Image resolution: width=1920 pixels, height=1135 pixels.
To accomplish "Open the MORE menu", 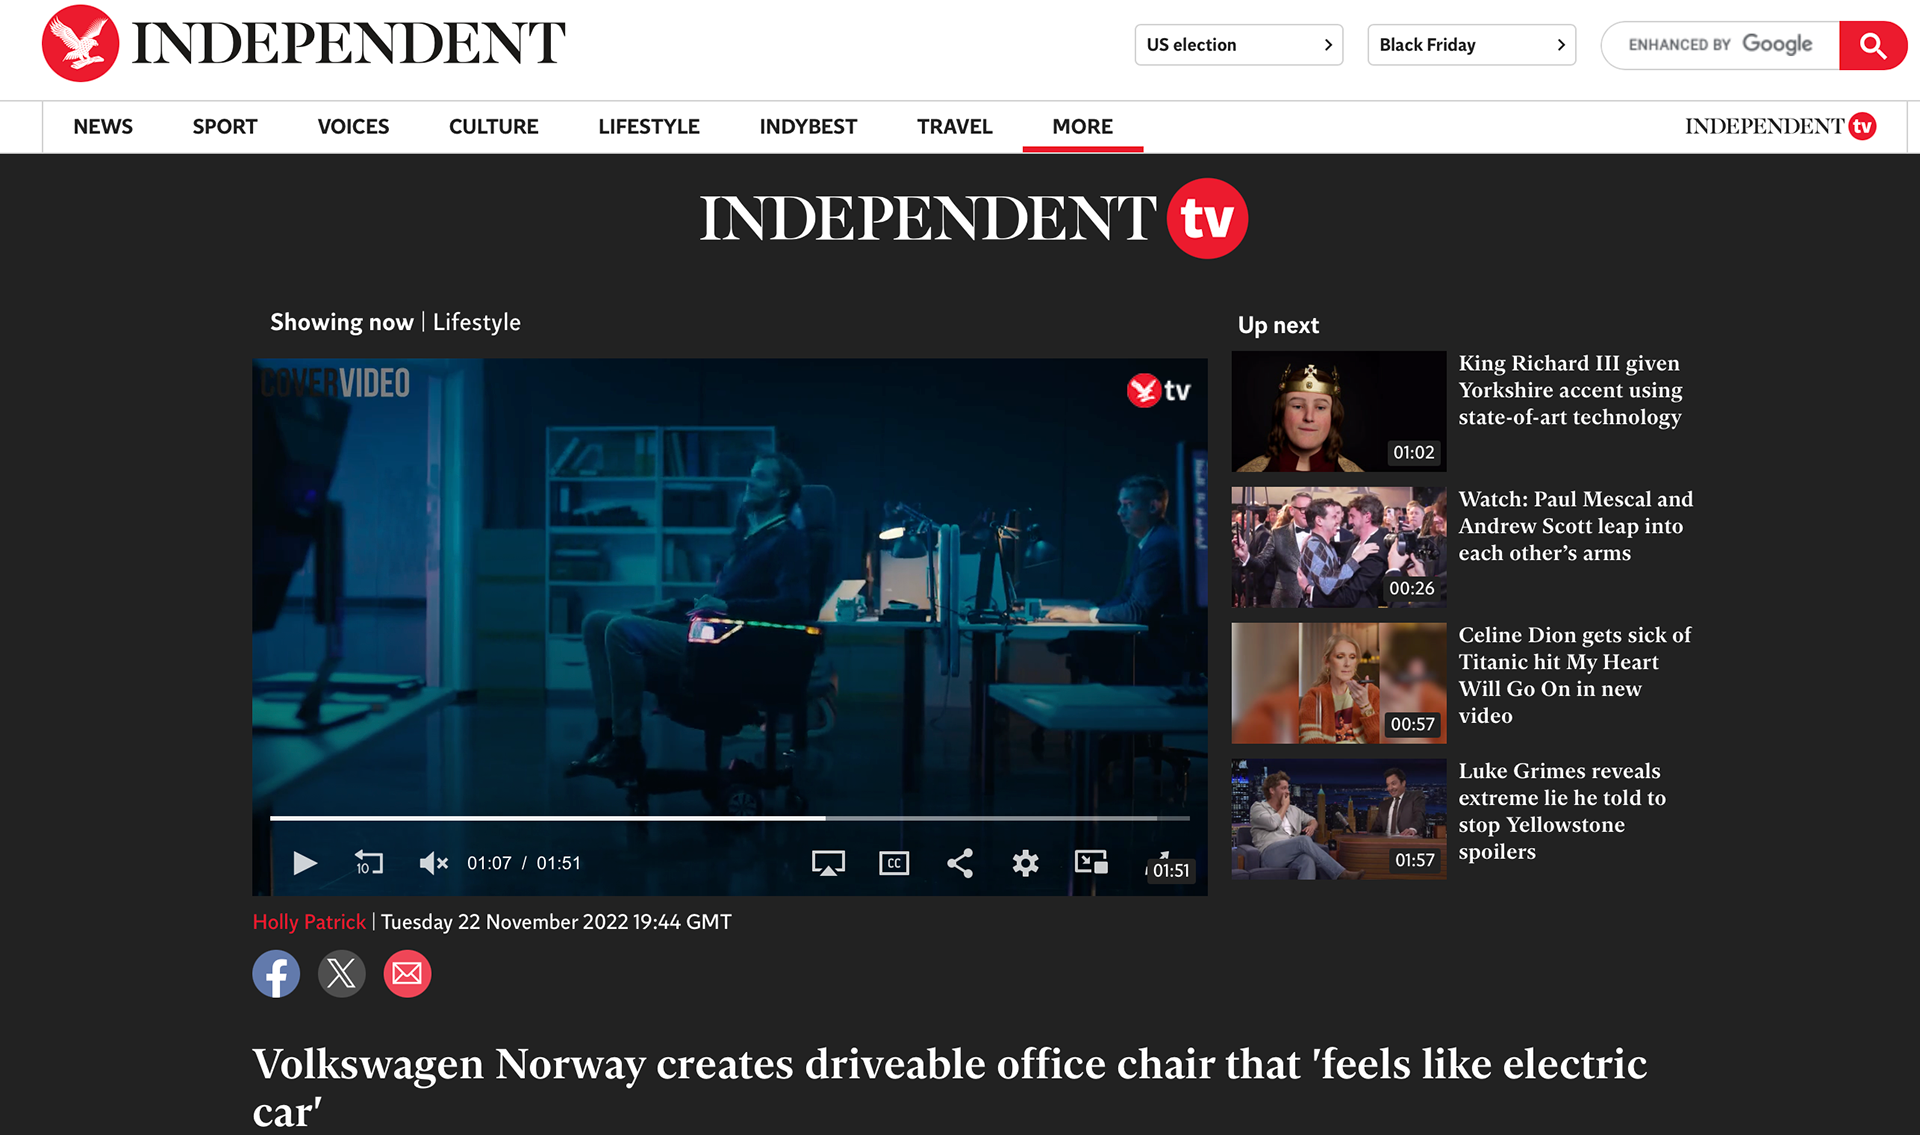I will tap(1082, 127).
